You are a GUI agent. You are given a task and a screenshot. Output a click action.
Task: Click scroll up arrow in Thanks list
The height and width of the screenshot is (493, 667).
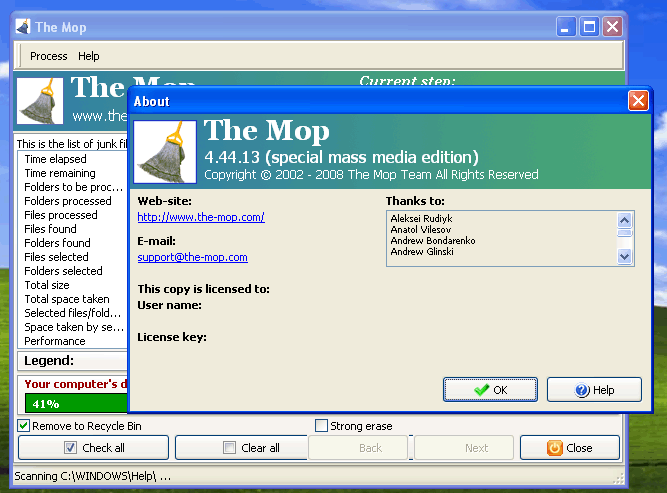point(624,220)
